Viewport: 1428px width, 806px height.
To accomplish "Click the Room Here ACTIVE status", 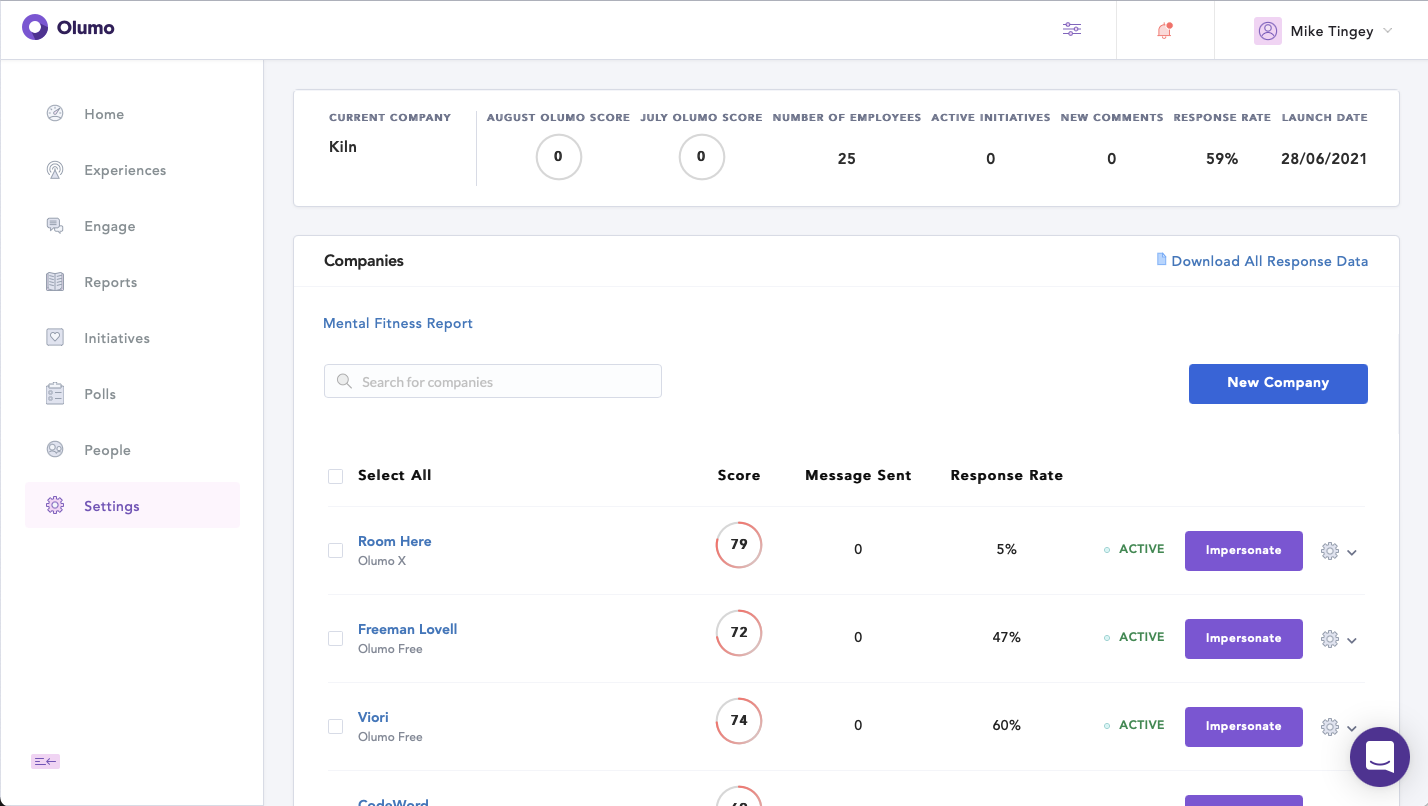I will (1135, 549).
